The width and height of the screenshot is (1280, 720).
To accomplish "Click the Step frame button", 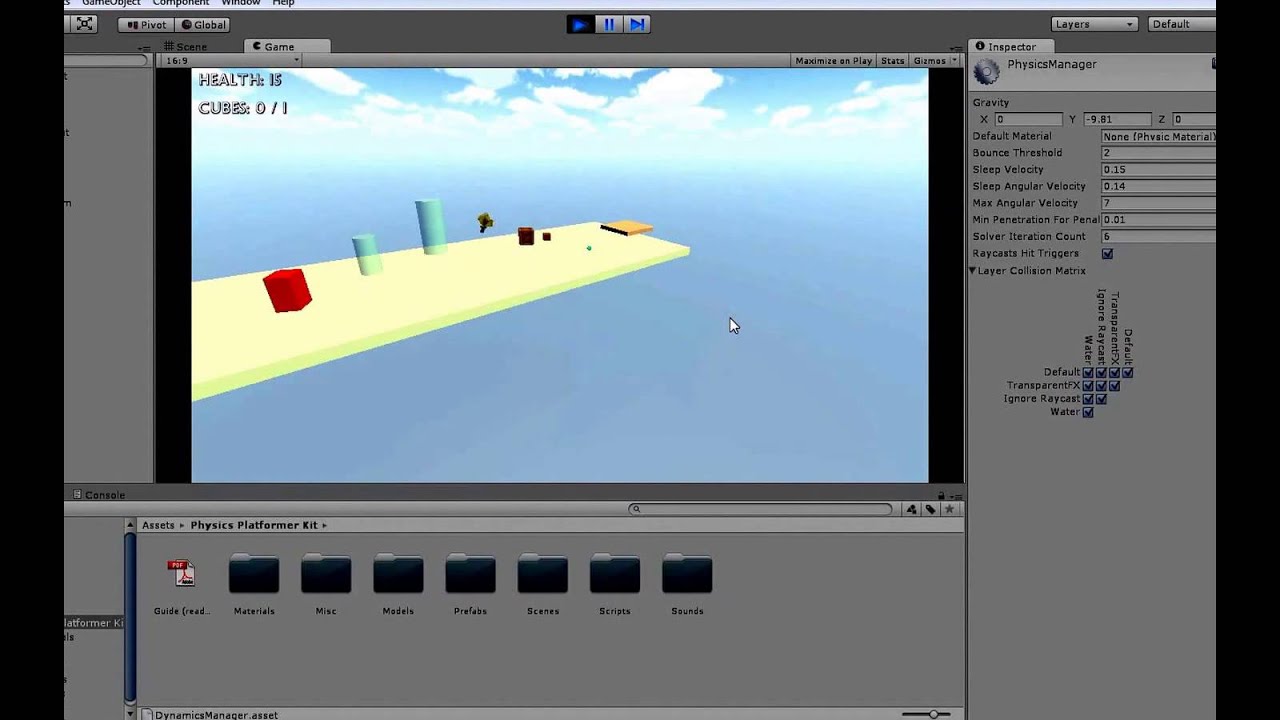I will (x=638, y=24).
